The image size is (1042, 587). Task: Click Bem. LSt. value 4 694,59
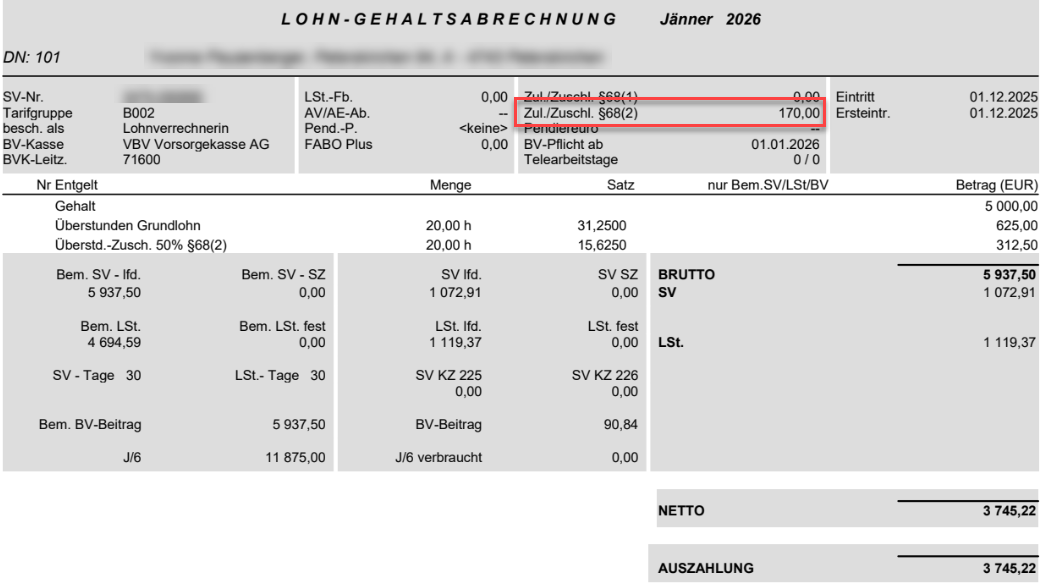click(114, 342)
